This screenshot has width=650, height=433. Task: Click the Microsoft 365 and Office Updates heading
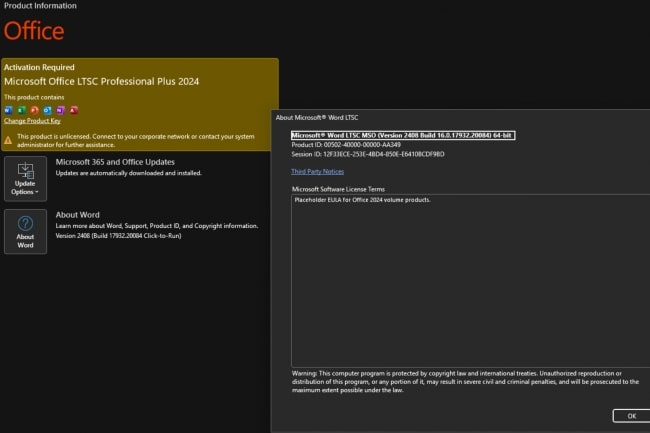pos(115,162)
